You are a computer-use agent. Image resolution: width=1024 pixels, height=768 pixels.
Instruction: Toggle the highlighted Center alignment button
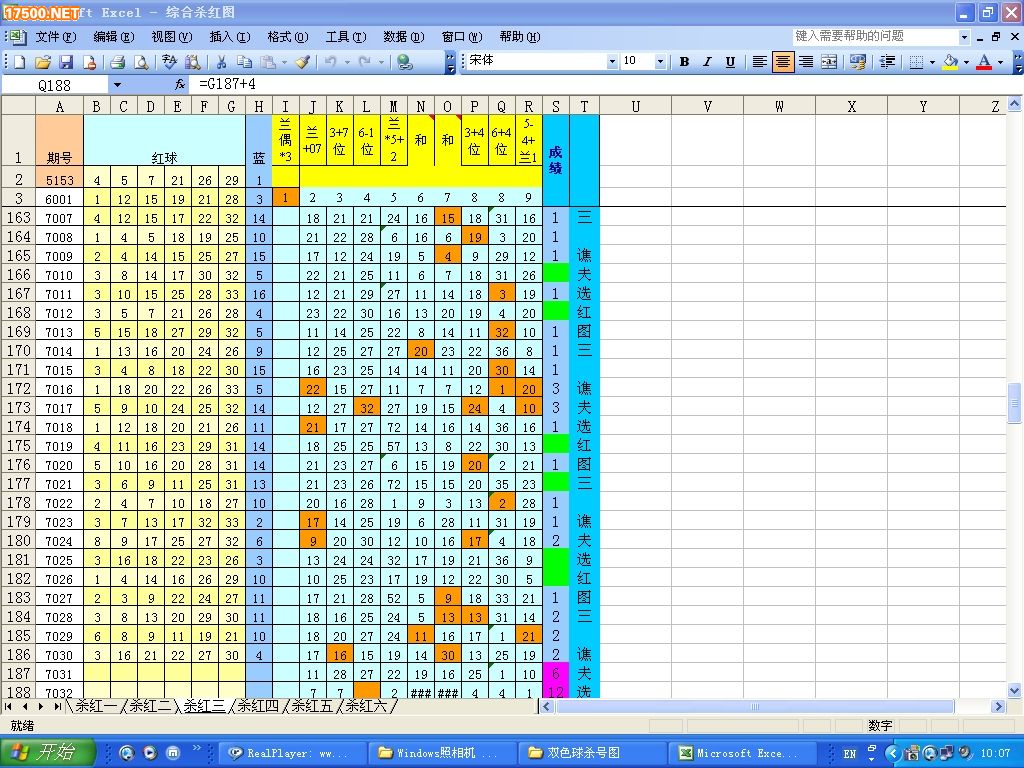782,62
